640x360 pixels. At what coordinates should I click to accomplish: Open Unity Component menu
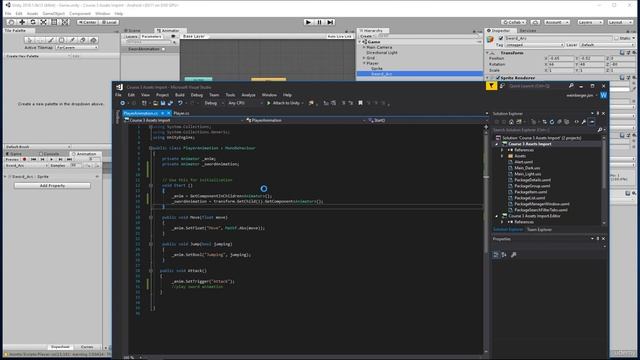point(80,13)
